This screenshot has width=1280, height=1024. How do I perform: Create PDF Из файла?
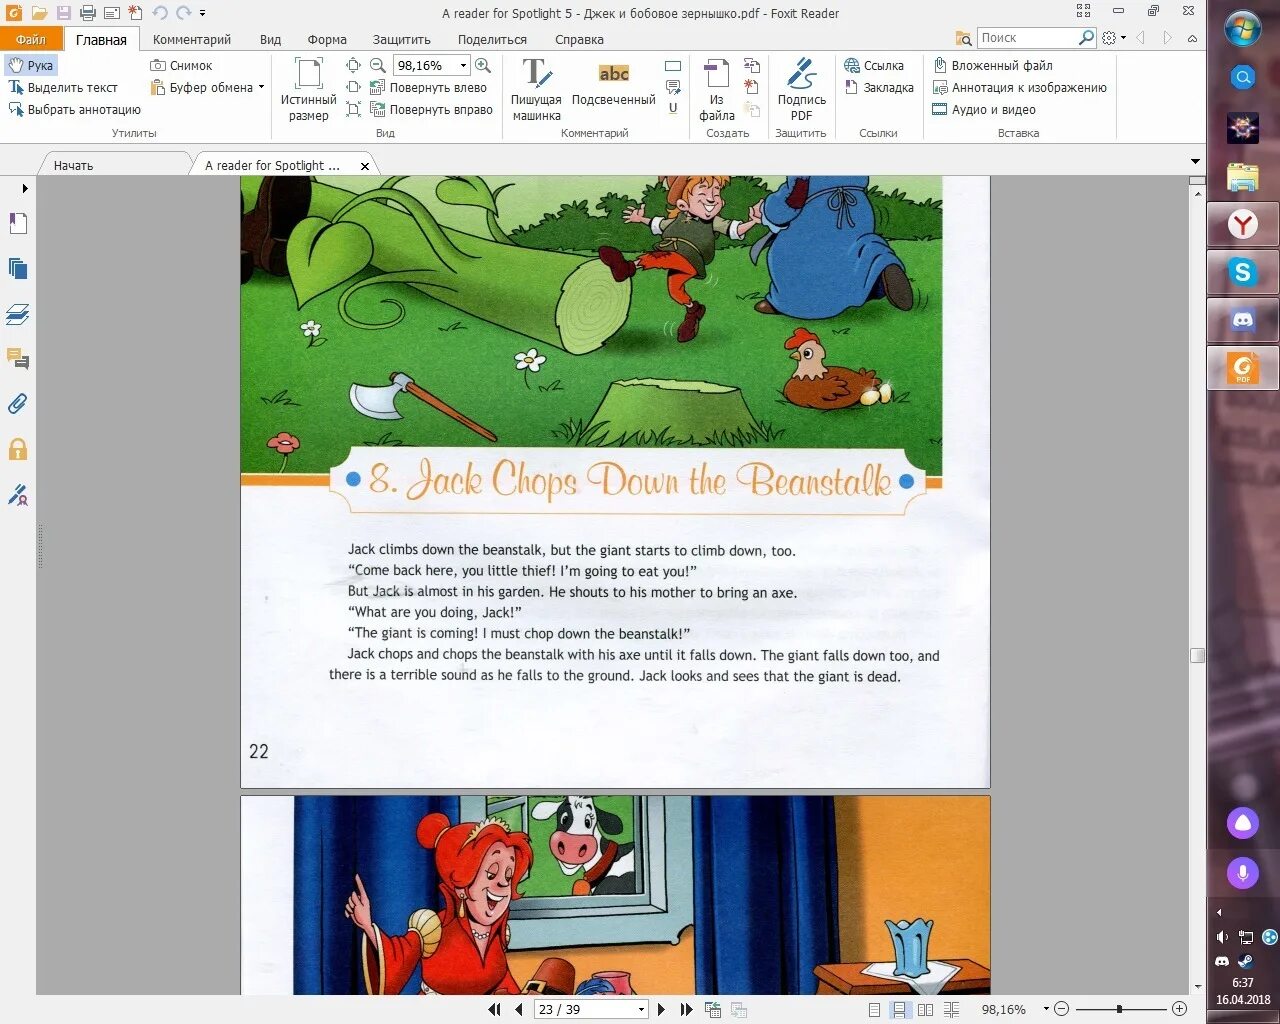(717, 89)
